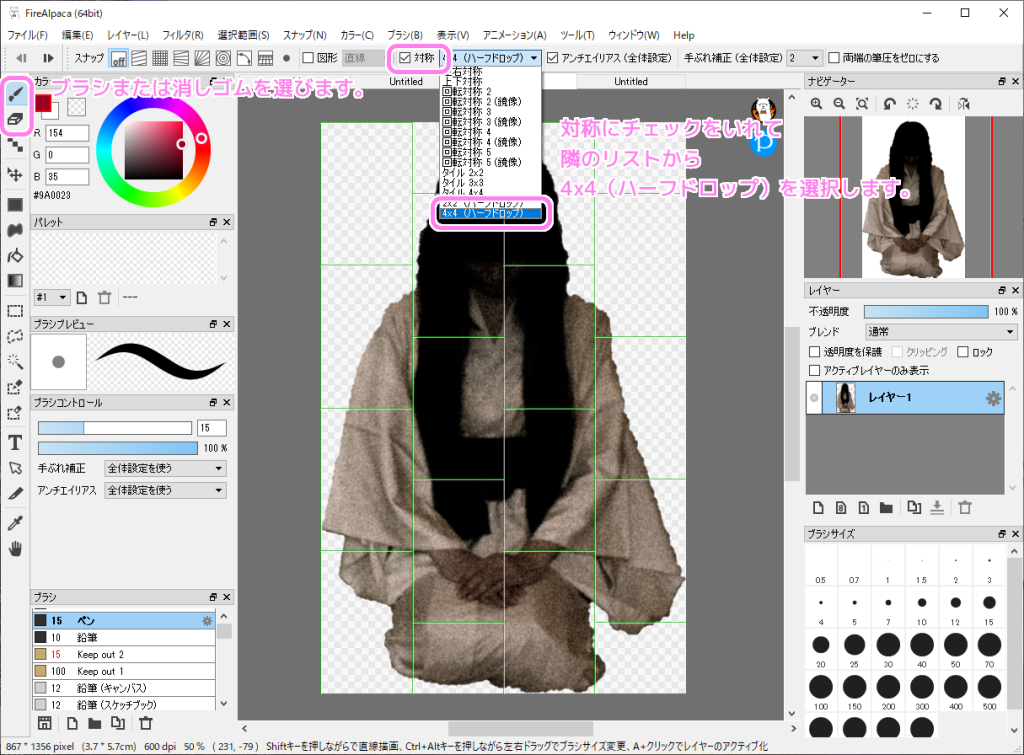Adjust the 不透明度 opacity slider
Image resolution: width=1024 pixels, height=755 pixels.
tap(925, 311)
